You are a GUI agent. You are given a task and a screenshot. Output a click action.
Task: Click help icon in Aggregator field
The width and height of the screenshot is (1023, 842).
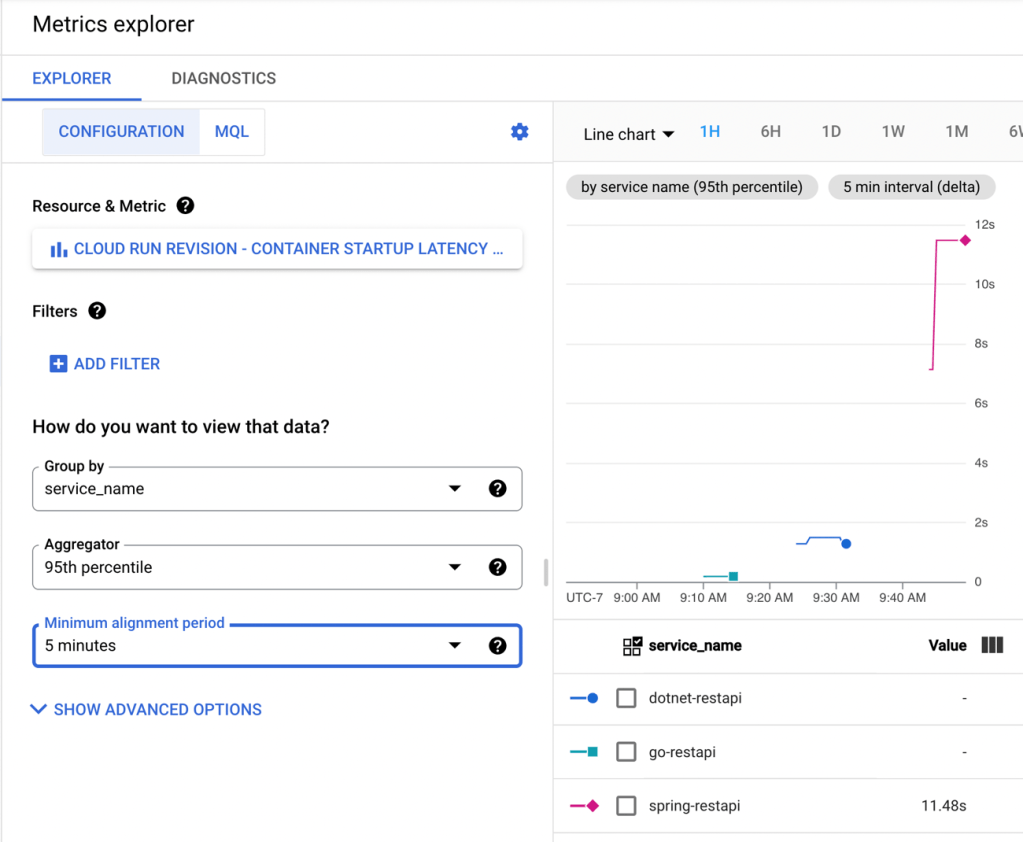[x=497, y=567]
